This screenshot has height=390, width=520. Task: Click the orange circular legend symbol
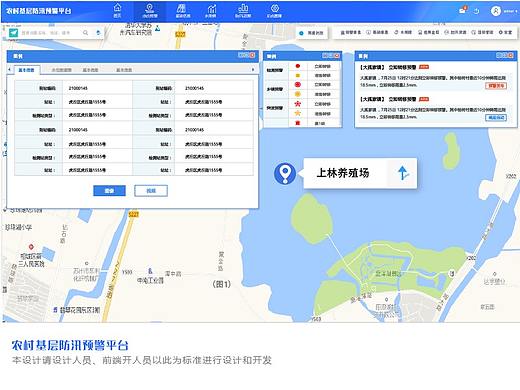point(298,94)
